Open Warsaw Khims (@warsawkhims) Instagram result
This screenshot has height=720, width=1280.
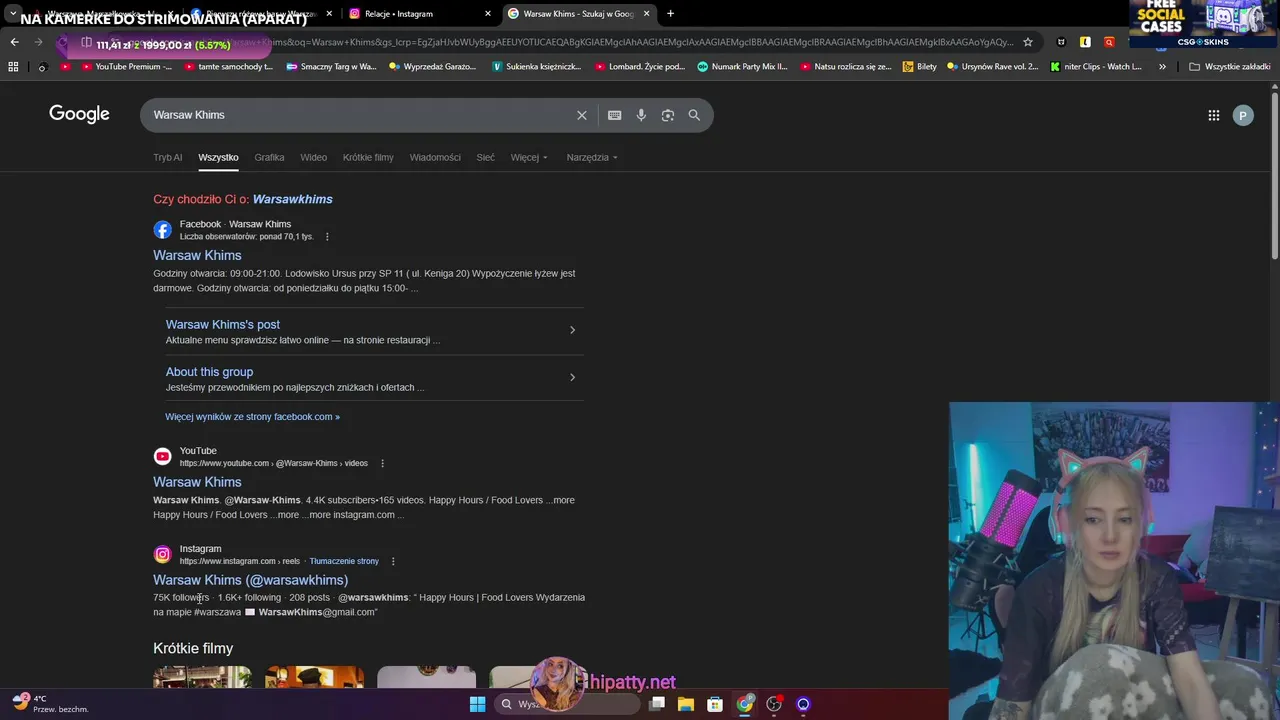[x=250, y=580]
